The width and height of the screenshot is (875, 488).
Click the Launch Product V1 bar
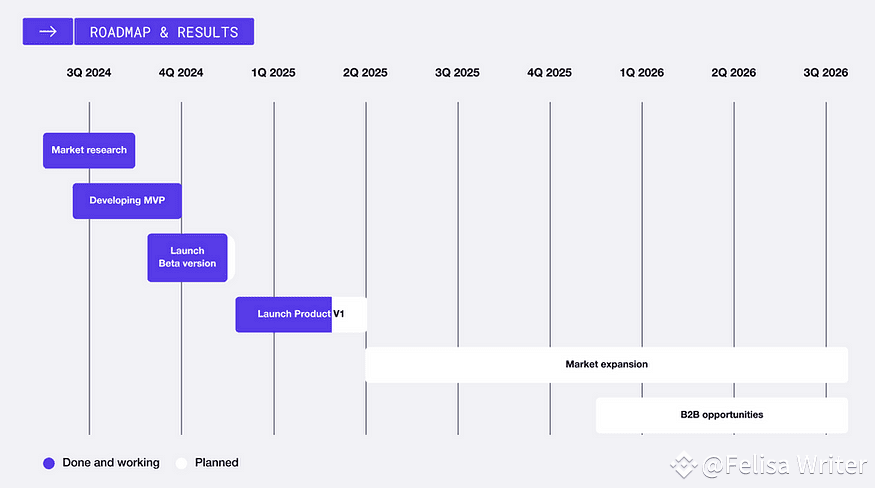301,314
